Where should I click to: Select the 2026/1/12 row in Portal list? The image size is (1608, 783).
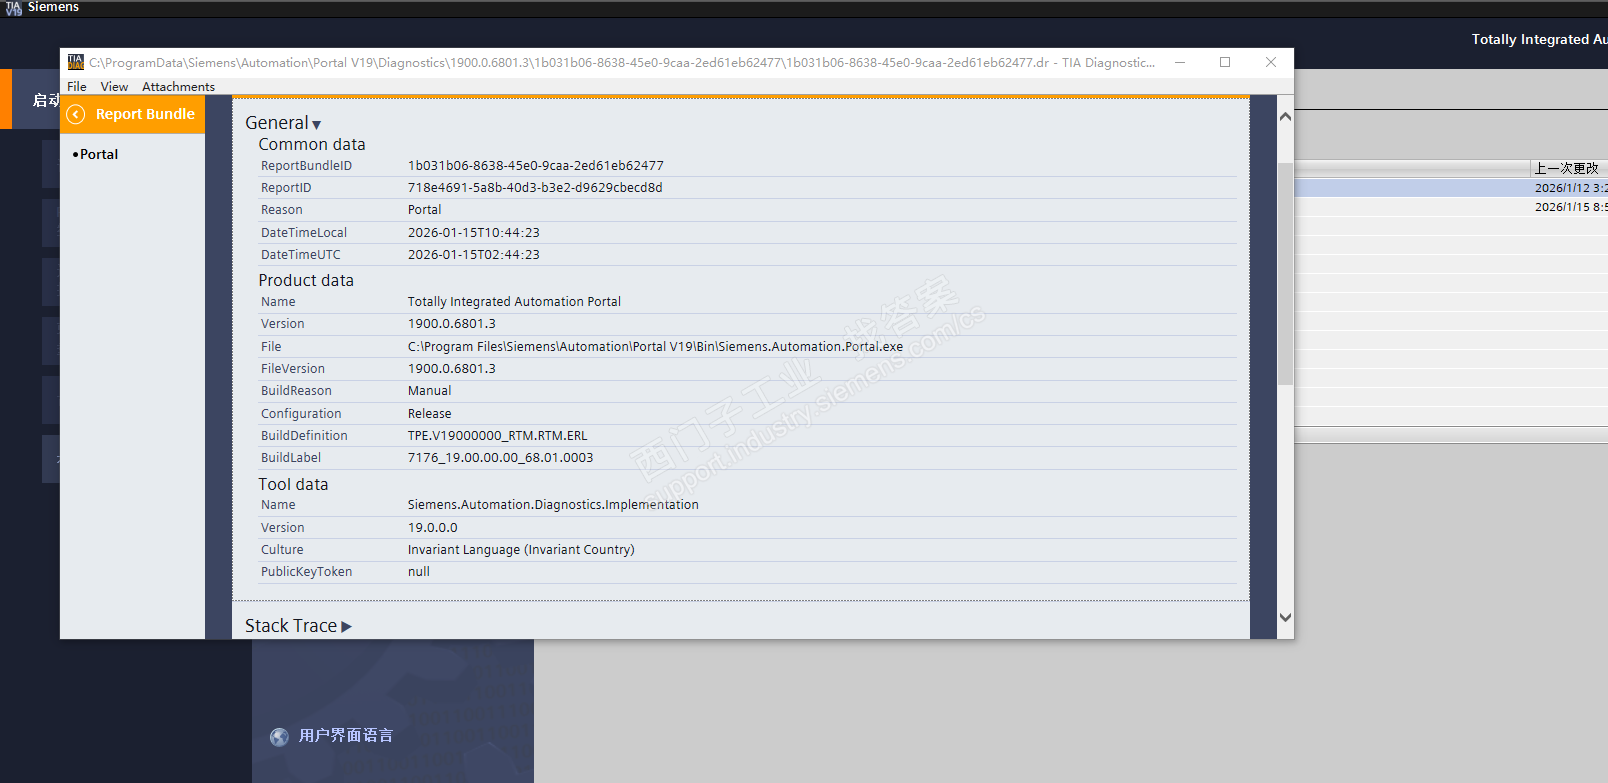pyautogui.click(x=1451, y=188)
